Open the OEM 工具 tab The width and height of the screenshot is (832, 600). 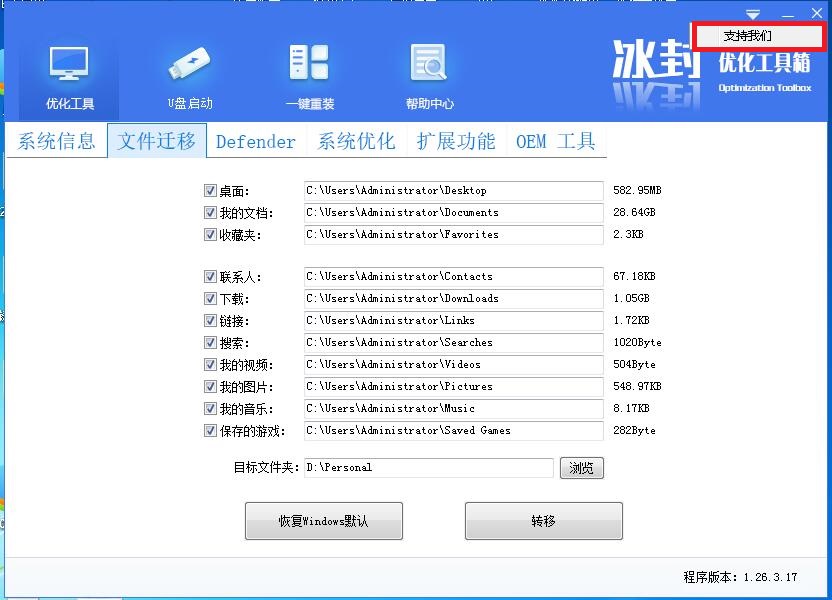tap(556, 141)
